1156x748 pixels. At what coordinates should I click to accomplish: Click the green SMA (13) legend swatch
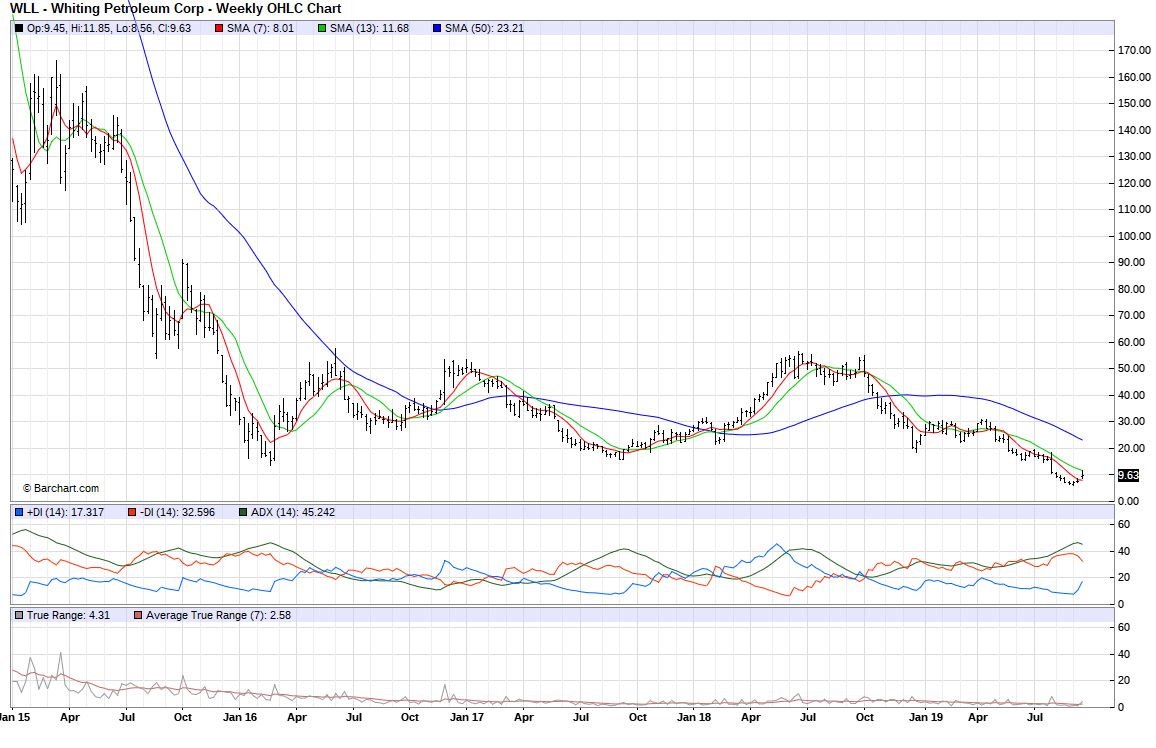click(322, 29)
